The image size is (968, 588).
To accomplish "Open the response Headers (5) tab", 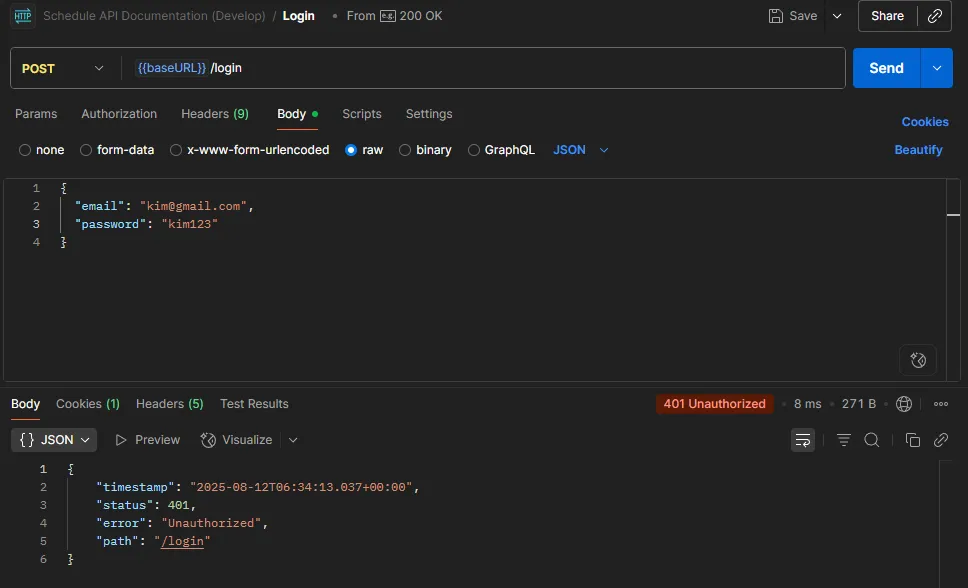I will tap(169, 404).
